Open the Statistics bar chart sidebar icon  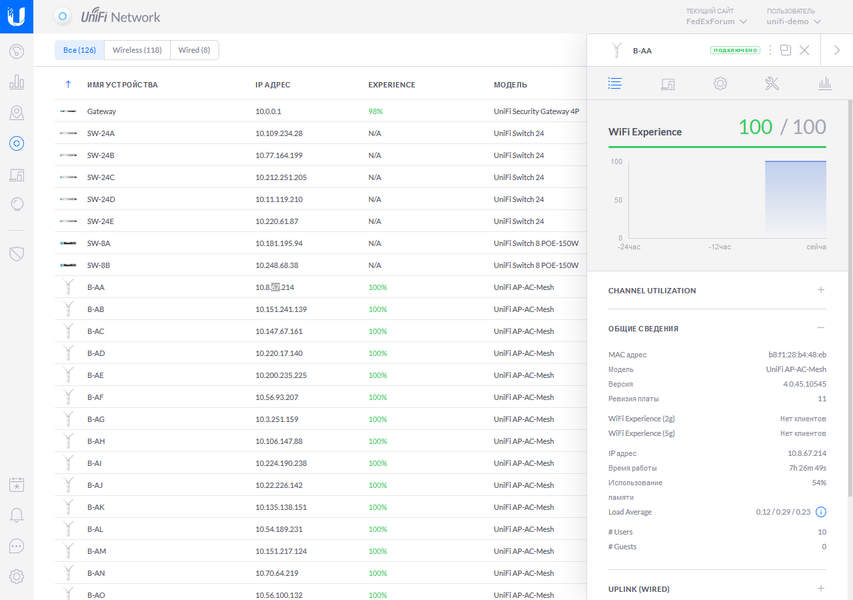point(16,82)
